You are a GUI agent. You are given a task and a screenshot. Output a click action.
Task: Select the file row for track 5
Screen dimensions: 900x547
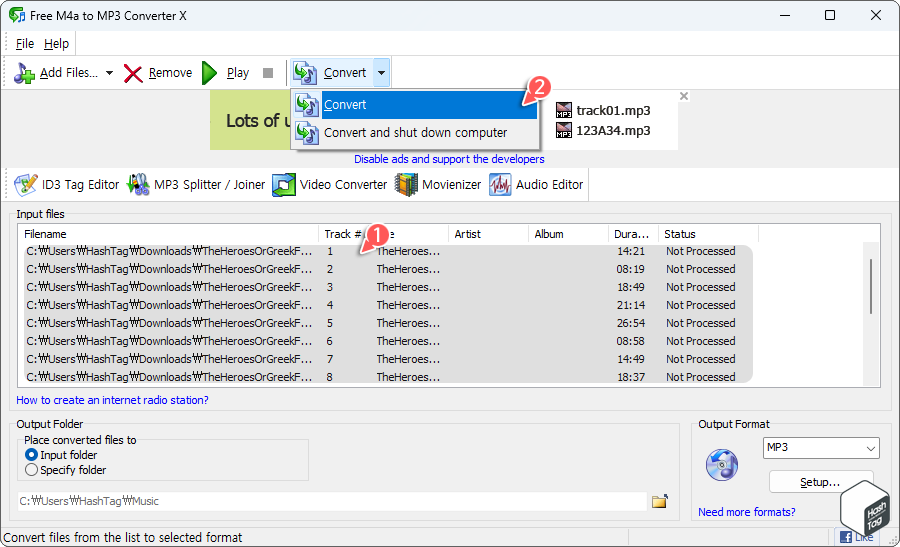click(386, 323)
